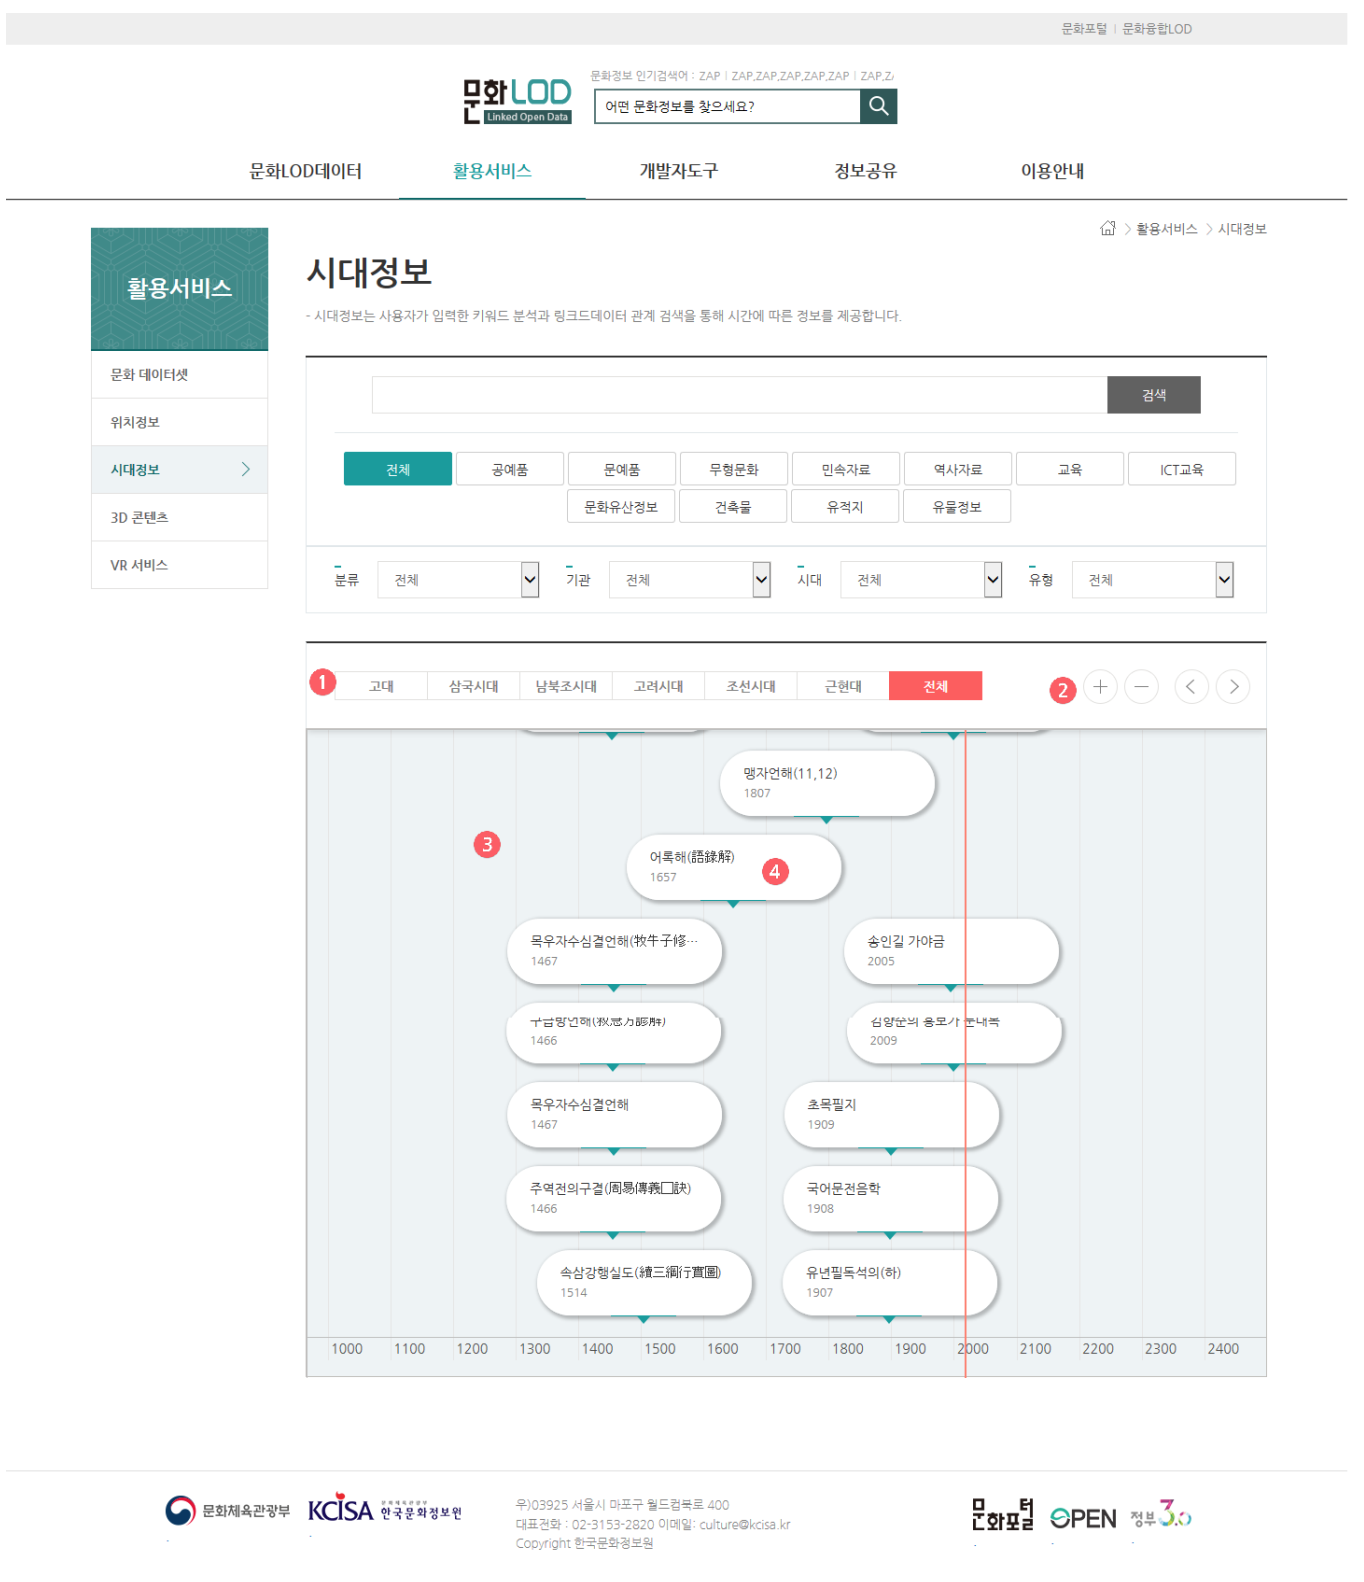Go to 문화 데이터셋 in sidebar
The image size is (1364, 1582).
[x=179, y=374]
